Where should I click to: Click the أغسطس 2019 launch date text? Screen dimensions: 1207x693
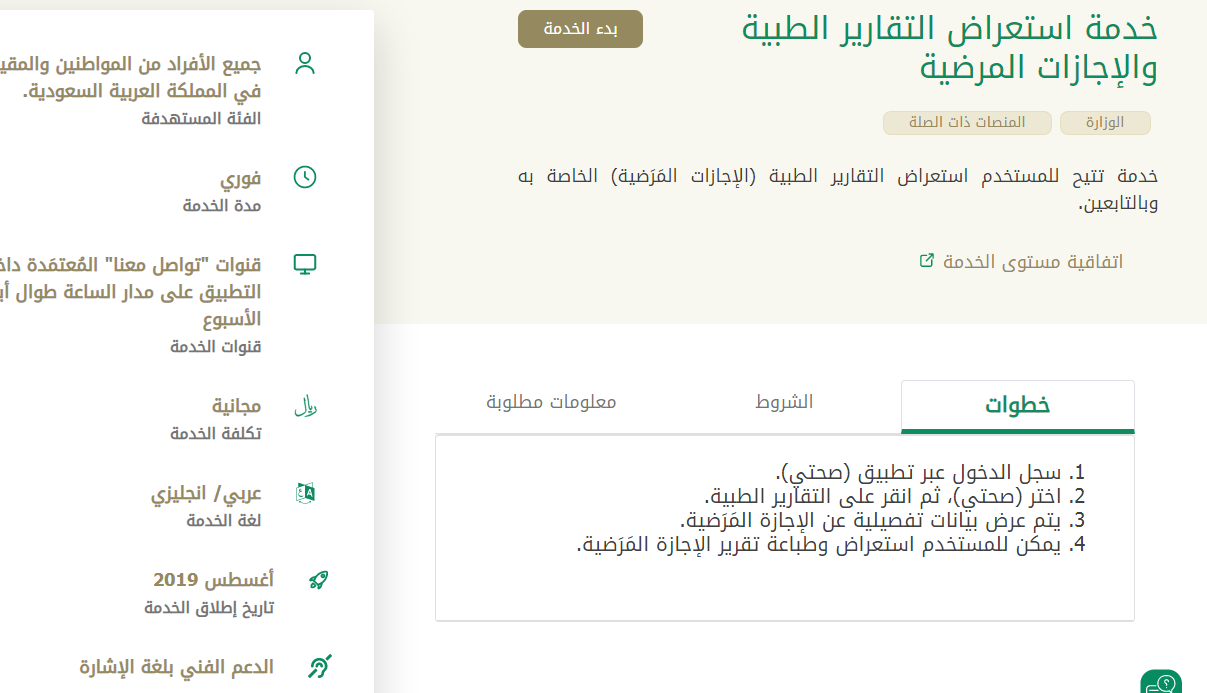(x=213, y=580)
